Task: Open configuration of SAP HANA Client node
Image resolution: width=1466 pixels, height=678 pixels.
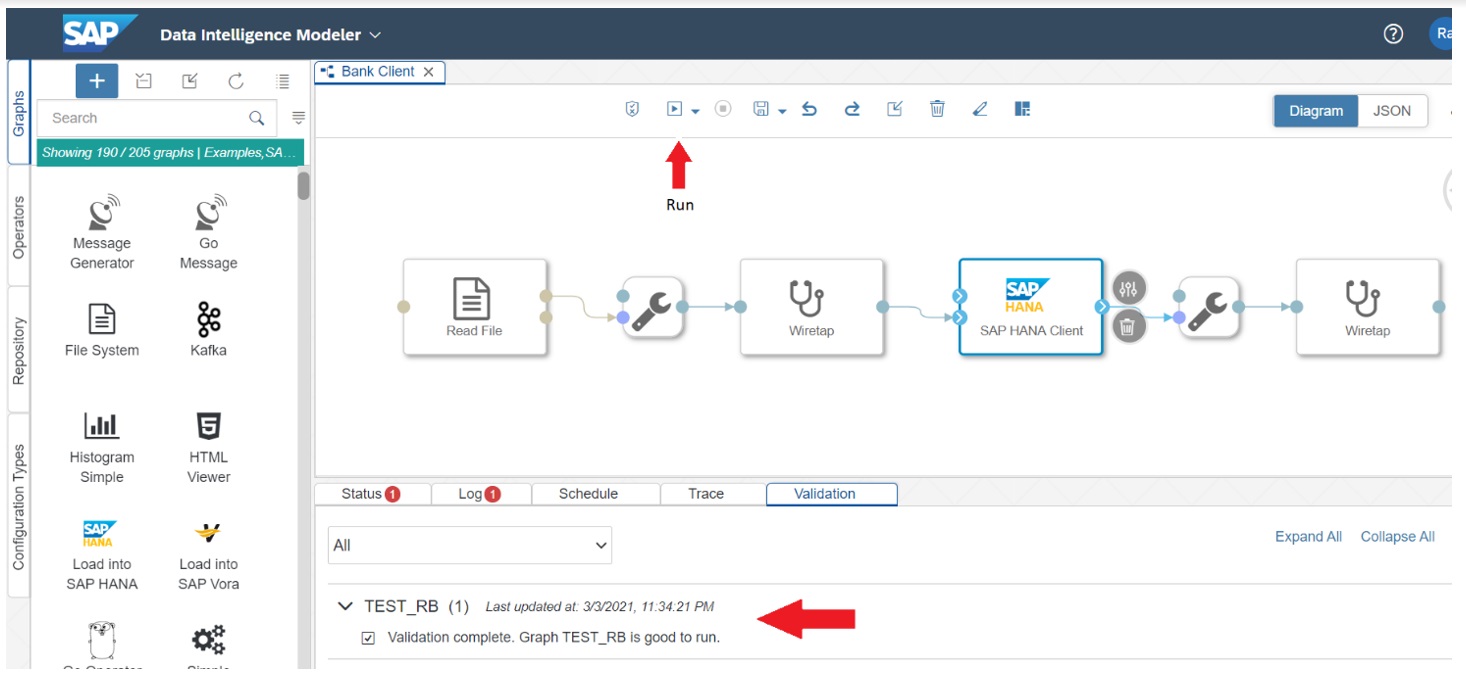Action: pyautogui.click(x=1128, y=288)
